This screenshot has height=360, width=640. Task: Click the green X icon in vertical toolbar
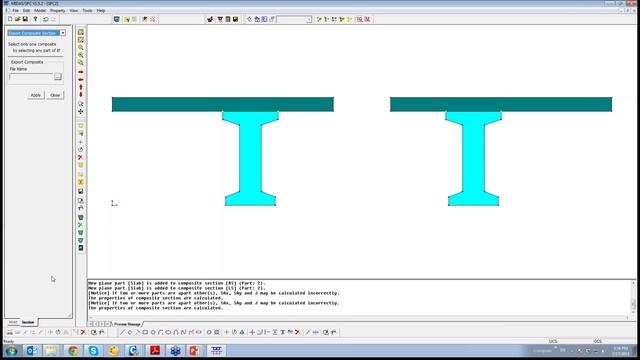(x=81, y=225)
